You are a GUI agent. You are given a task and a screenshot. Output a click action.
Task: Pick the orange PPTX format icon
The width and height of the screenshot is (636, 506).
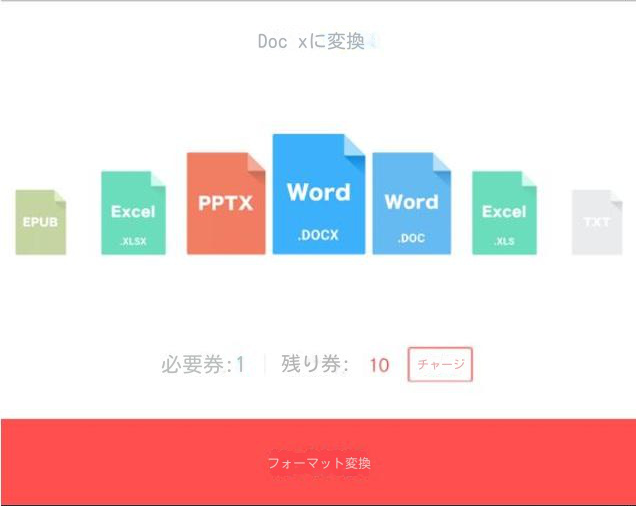[226, 204]
